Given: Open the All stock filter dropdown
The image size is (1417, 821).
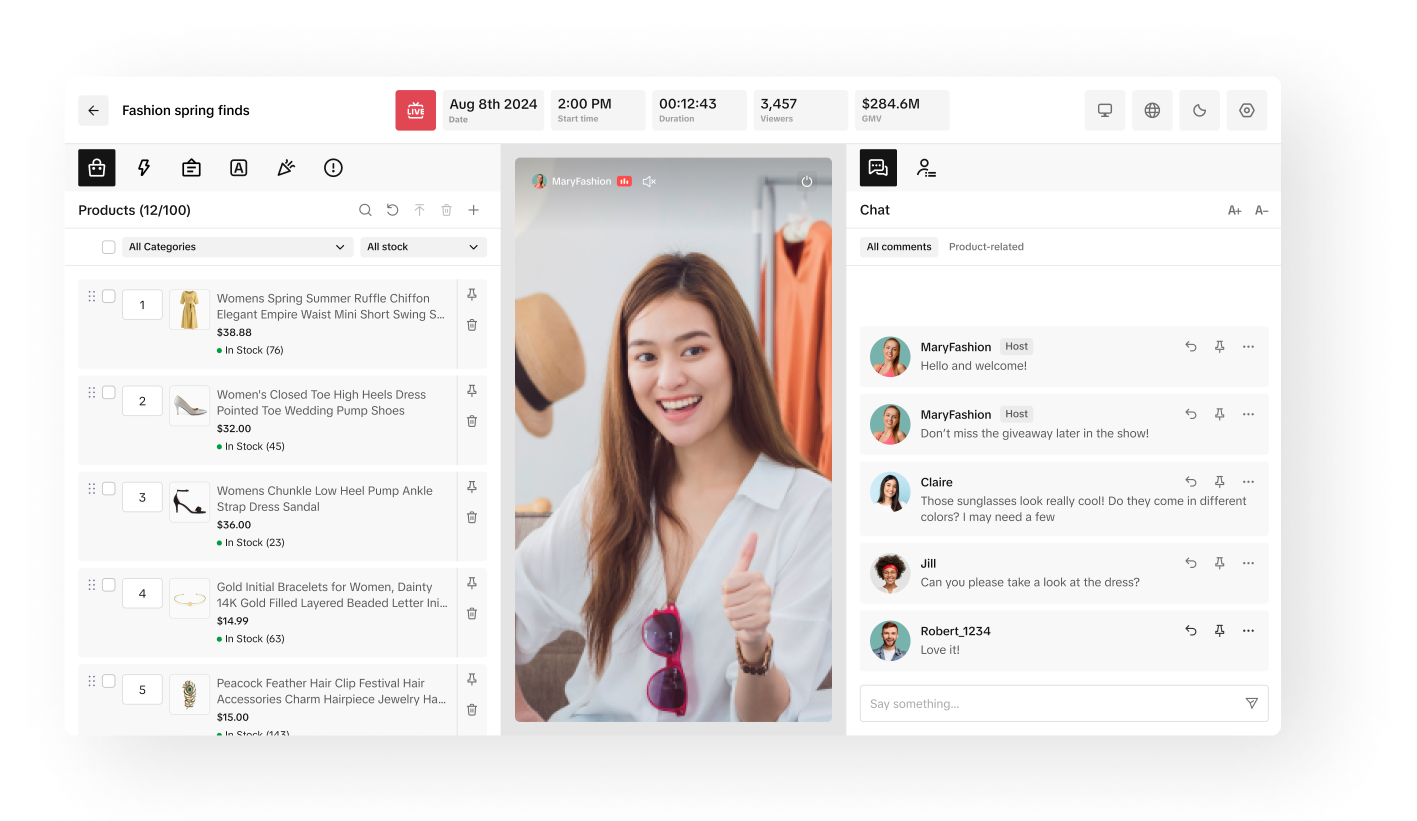Looking at the screenshot, I should pyautogui.click(x=423, y=247).
